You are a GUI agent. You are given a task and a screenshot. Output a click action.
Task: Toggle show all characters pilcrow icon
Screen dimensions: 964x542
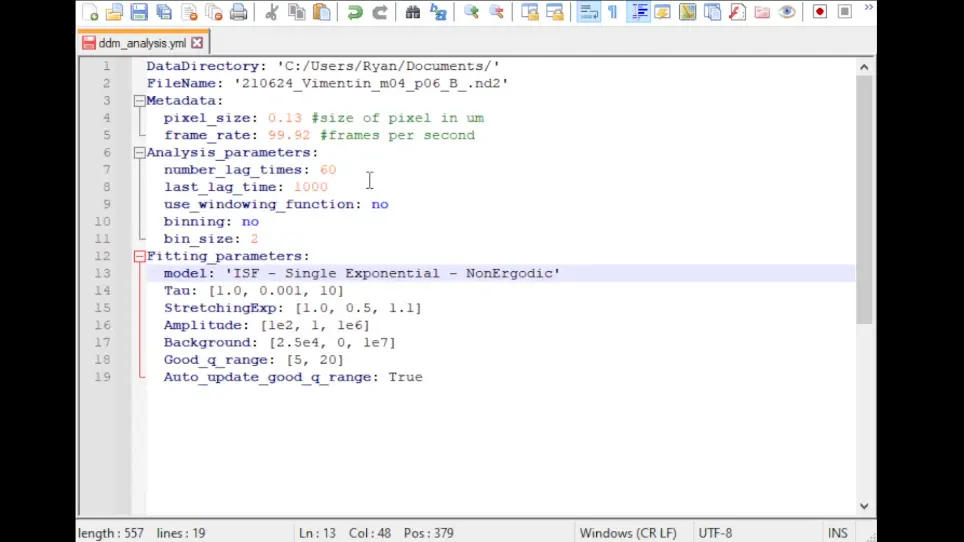613,12
